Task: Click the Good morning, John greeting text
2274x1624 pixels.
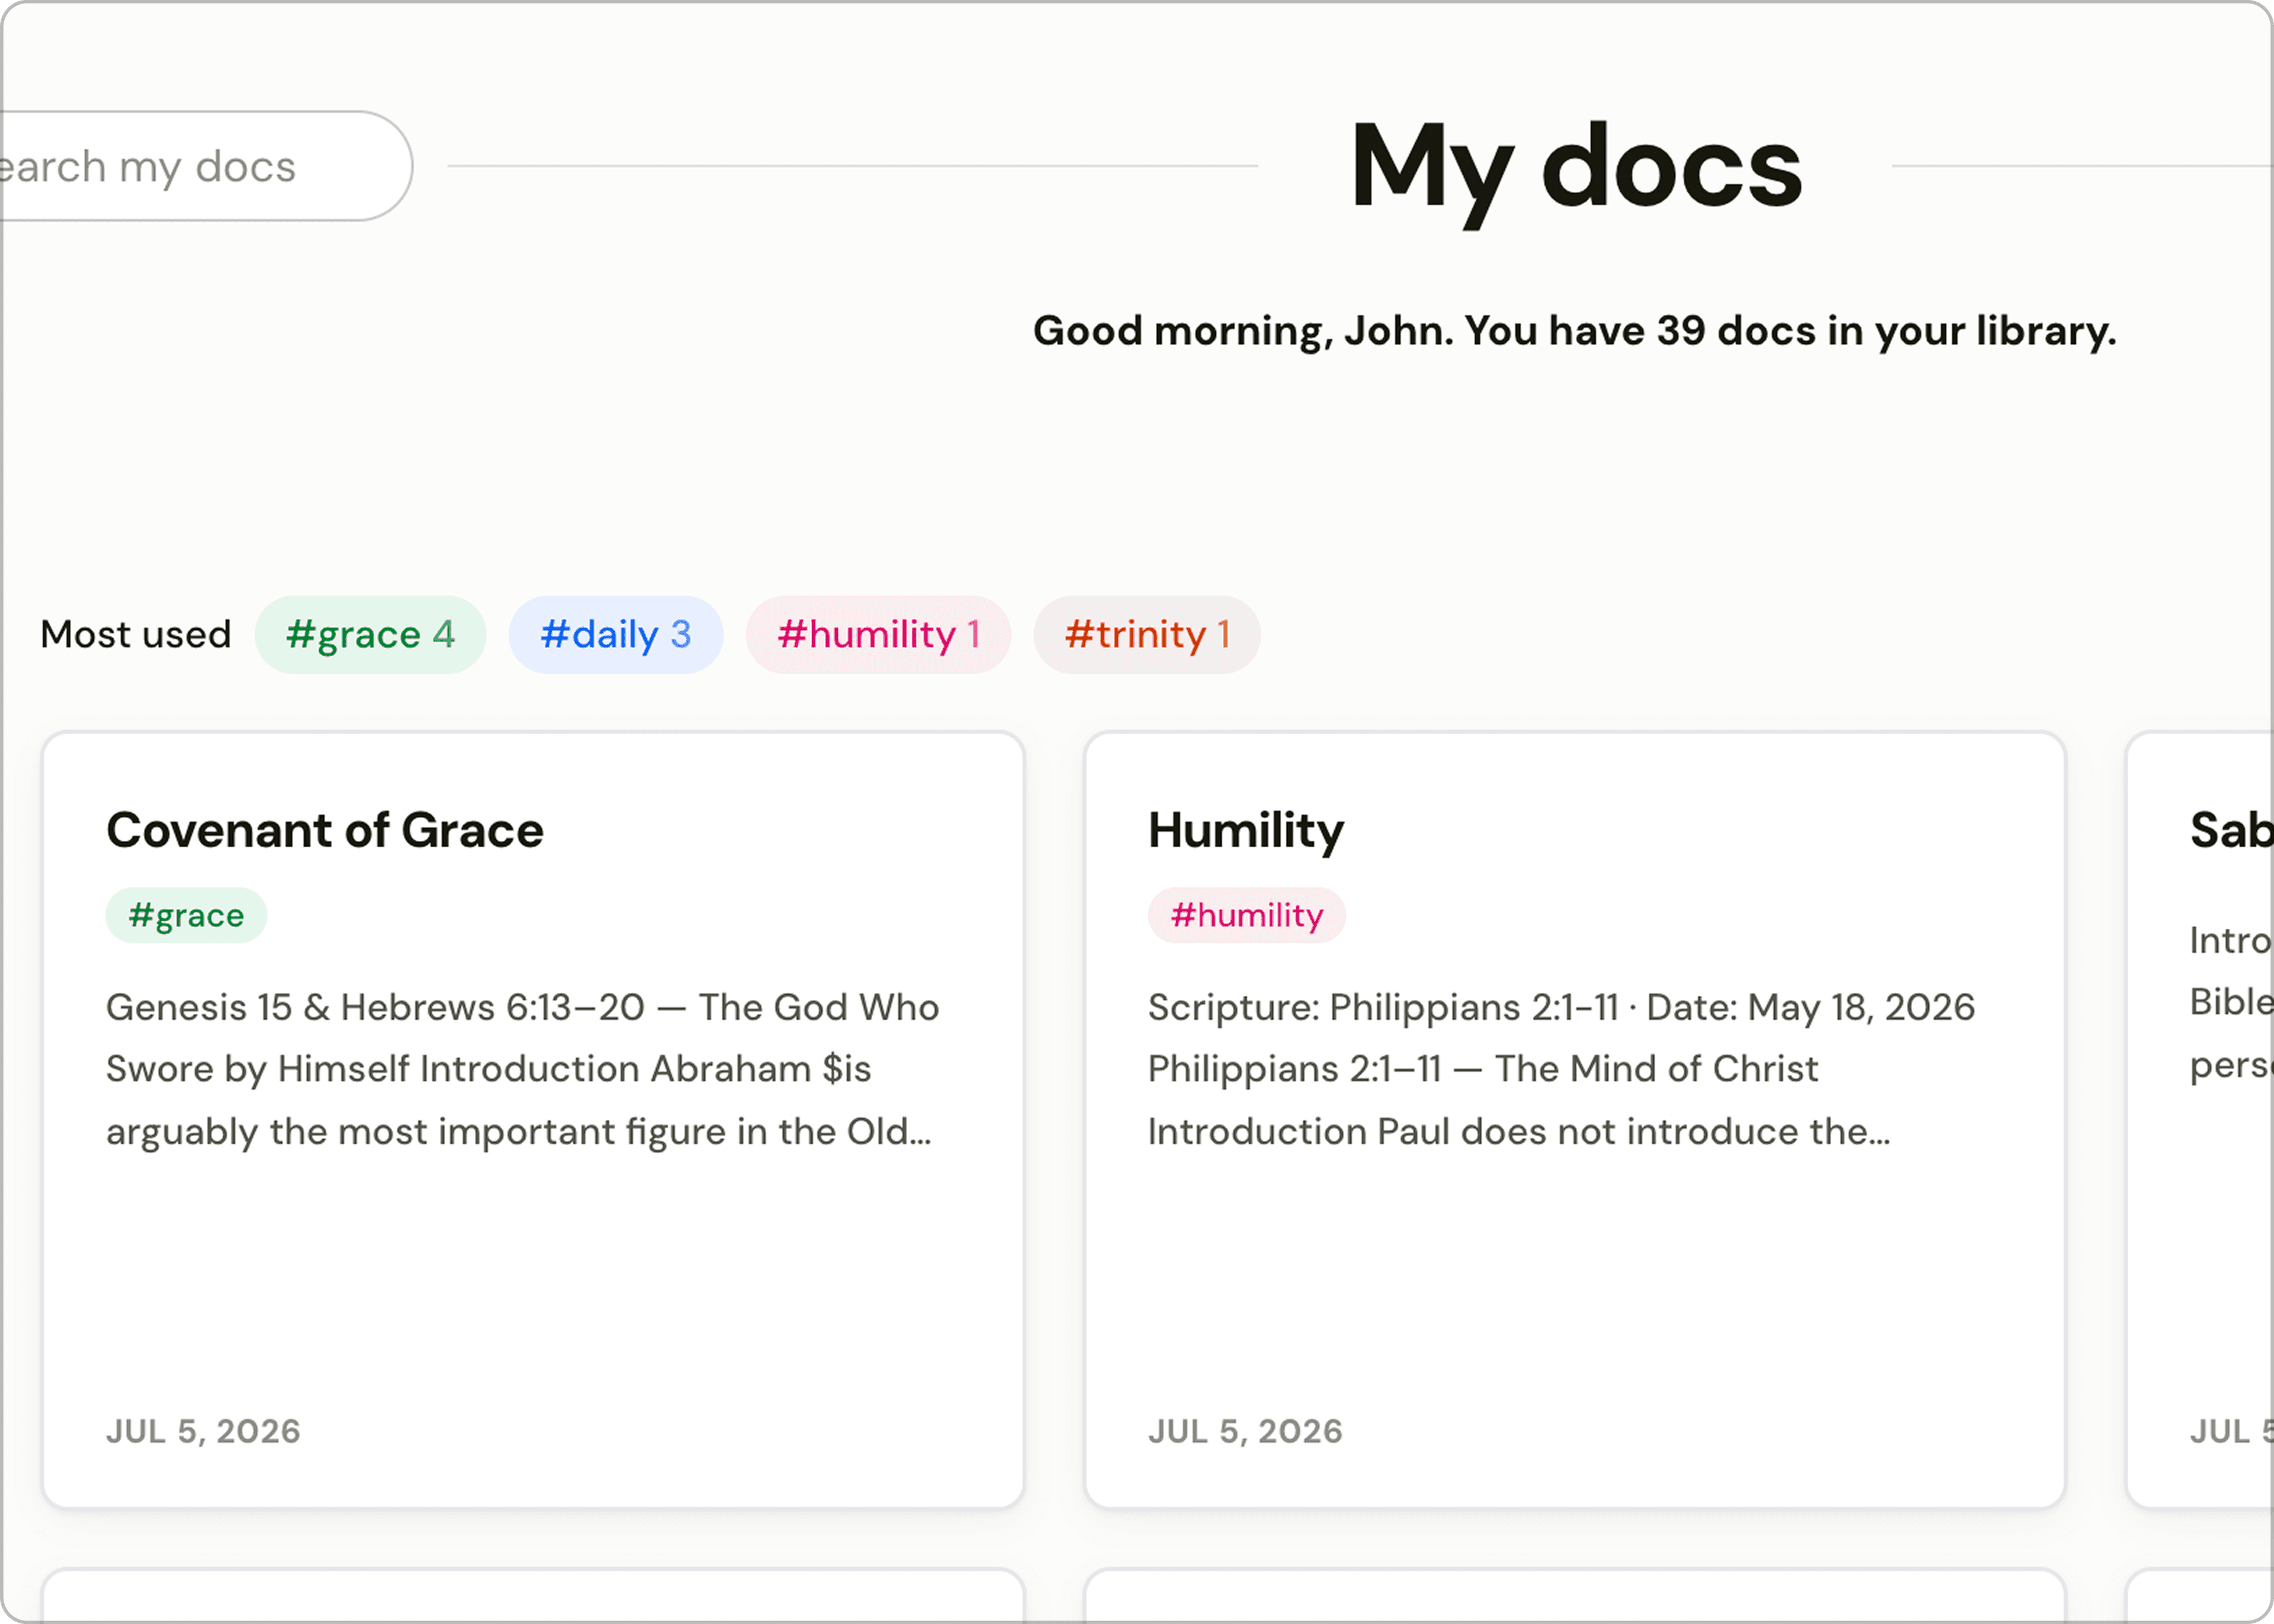Action: [x=1575, y=331]
